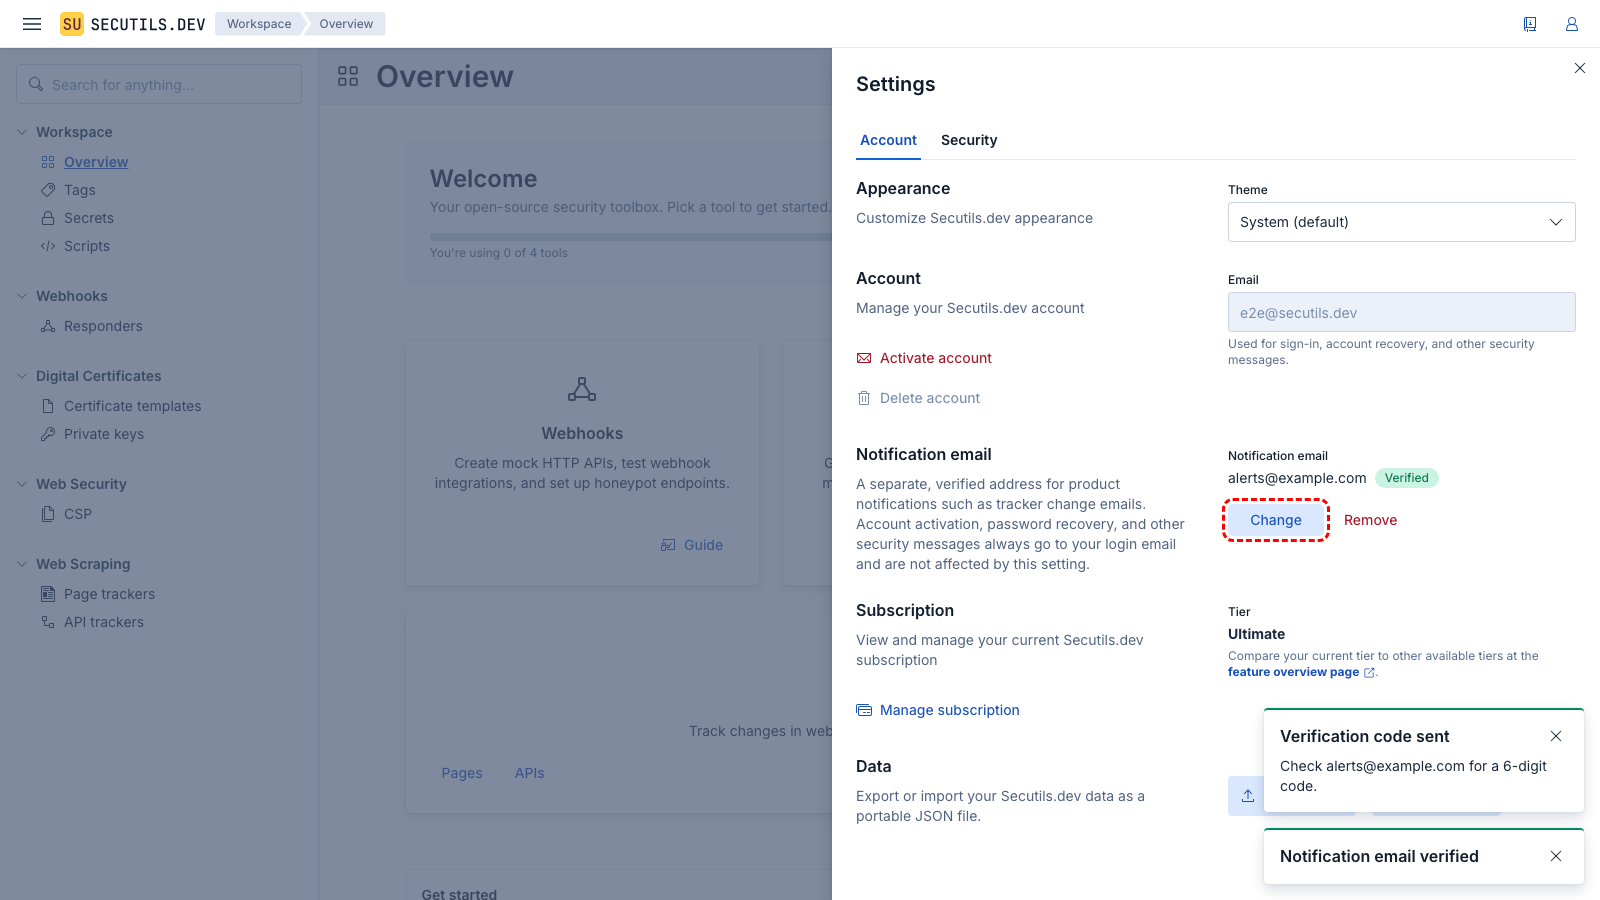The height and width of the screenshot is (900, 1600).
Task: Collapse the Web Scraping sidebar section
Action: [x=22, y=564]
